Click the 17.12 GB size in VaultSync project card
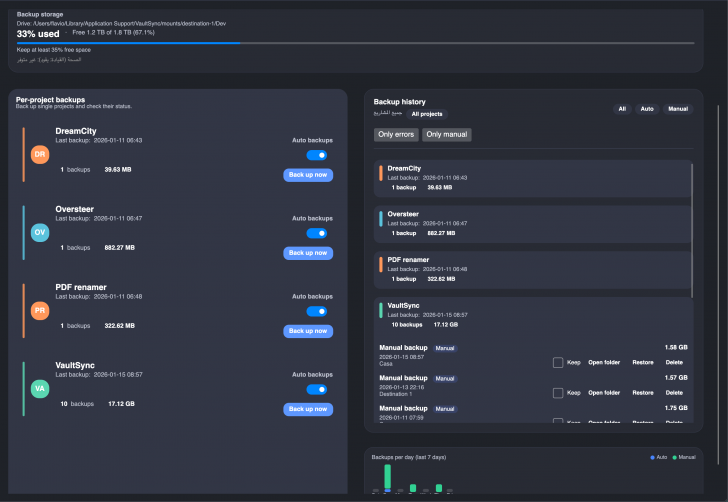 point(121,404)
